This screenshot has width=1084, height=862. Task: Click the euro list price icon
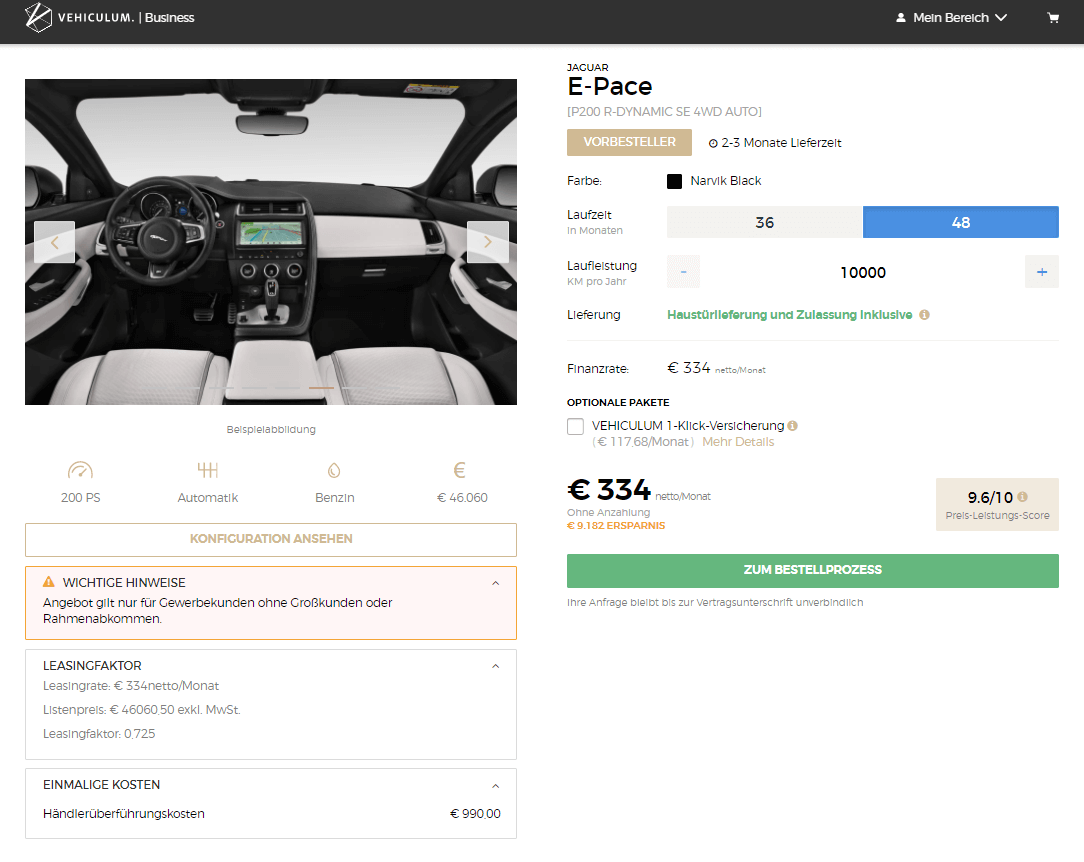click(460, 471)
